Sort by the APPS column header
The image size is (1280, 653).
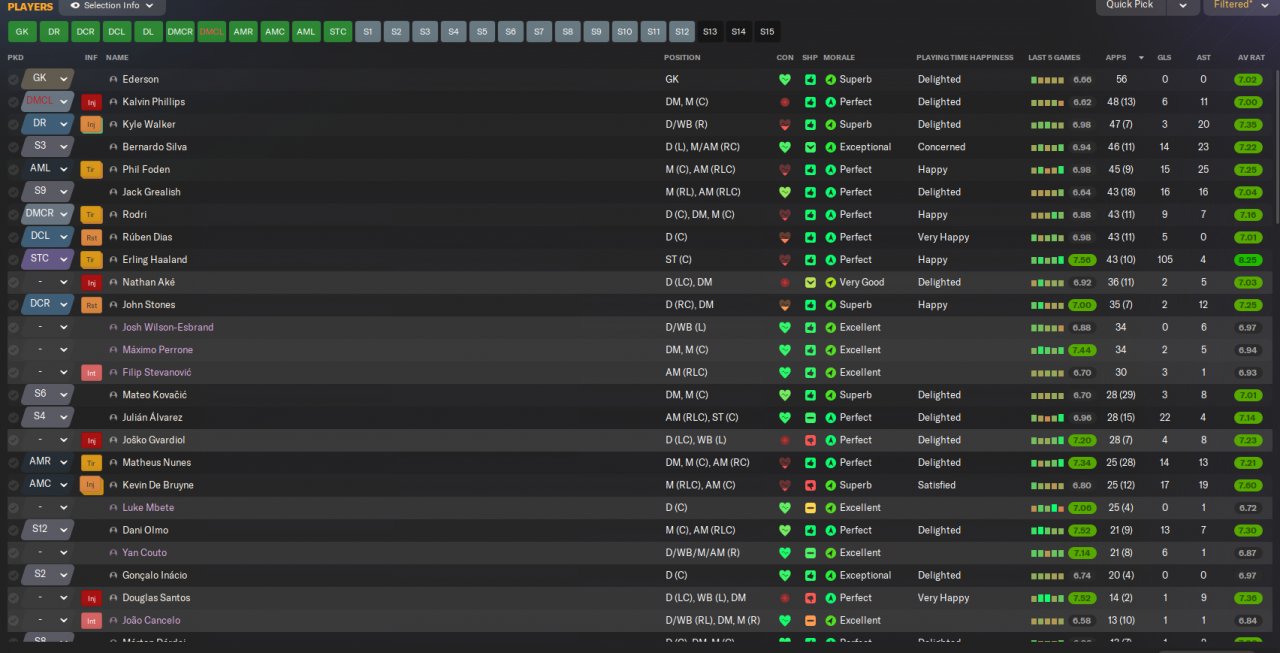[1115, 57]
